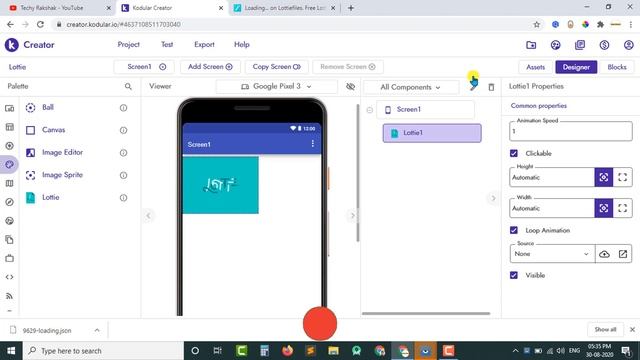Show info for the Lottie component
Viewport: 640px width, 360px height.
tap(123, 198)
